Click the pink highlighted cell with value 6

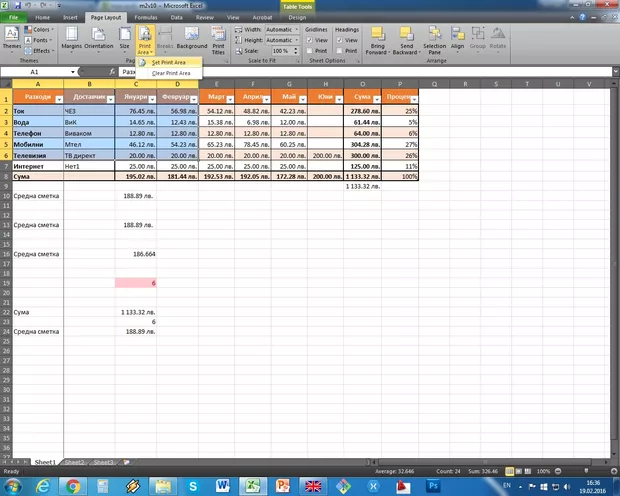(x=136, y=284)
